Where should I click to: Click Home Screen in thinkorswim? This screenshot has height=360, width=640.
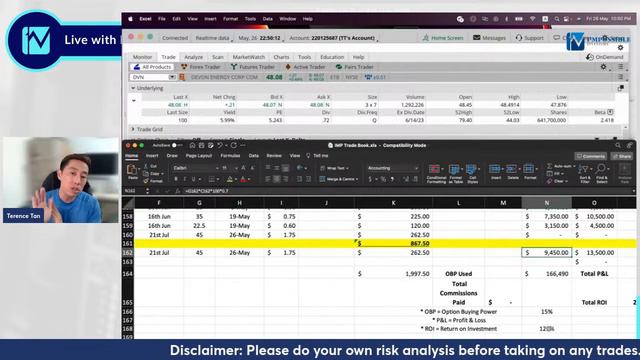pyautogui.click(x=443, y=38)
